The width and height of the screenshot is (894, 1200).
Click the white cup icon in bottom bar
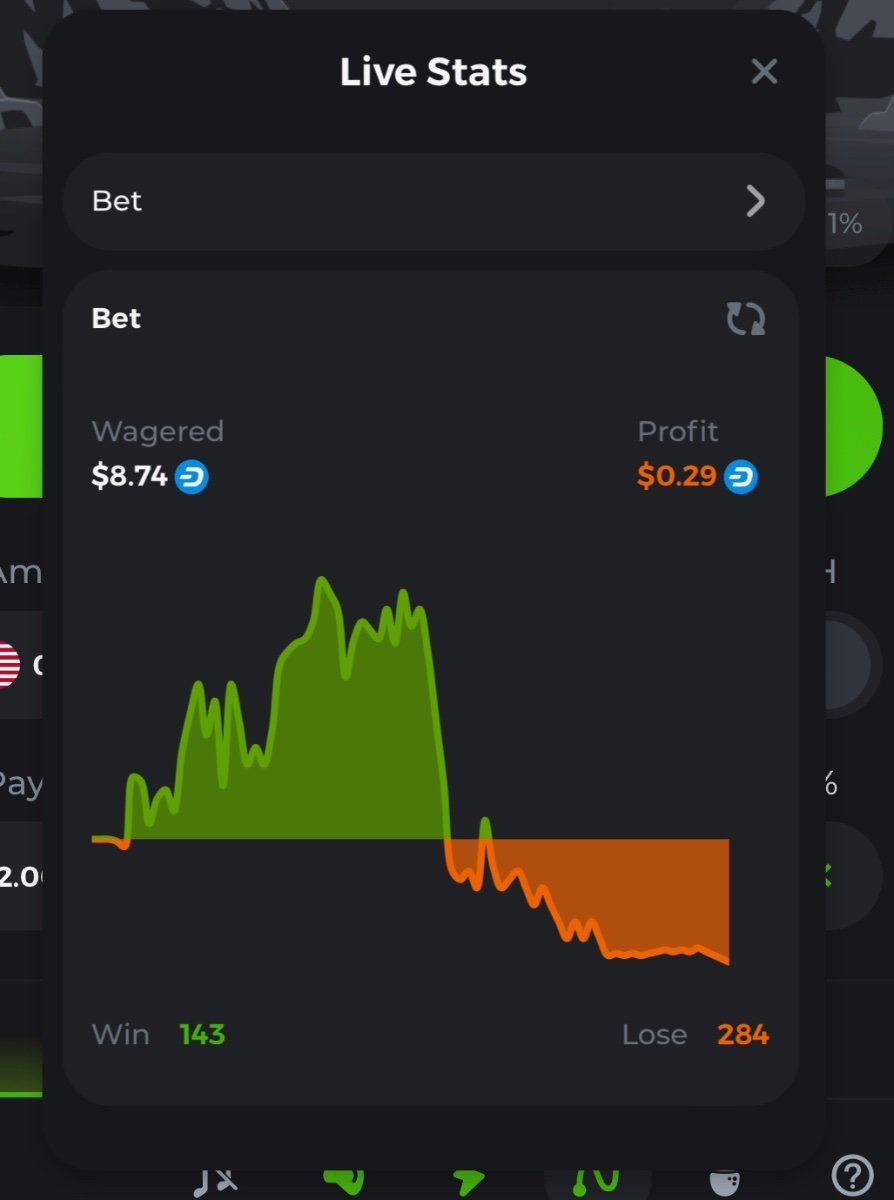coord(725,1182)
